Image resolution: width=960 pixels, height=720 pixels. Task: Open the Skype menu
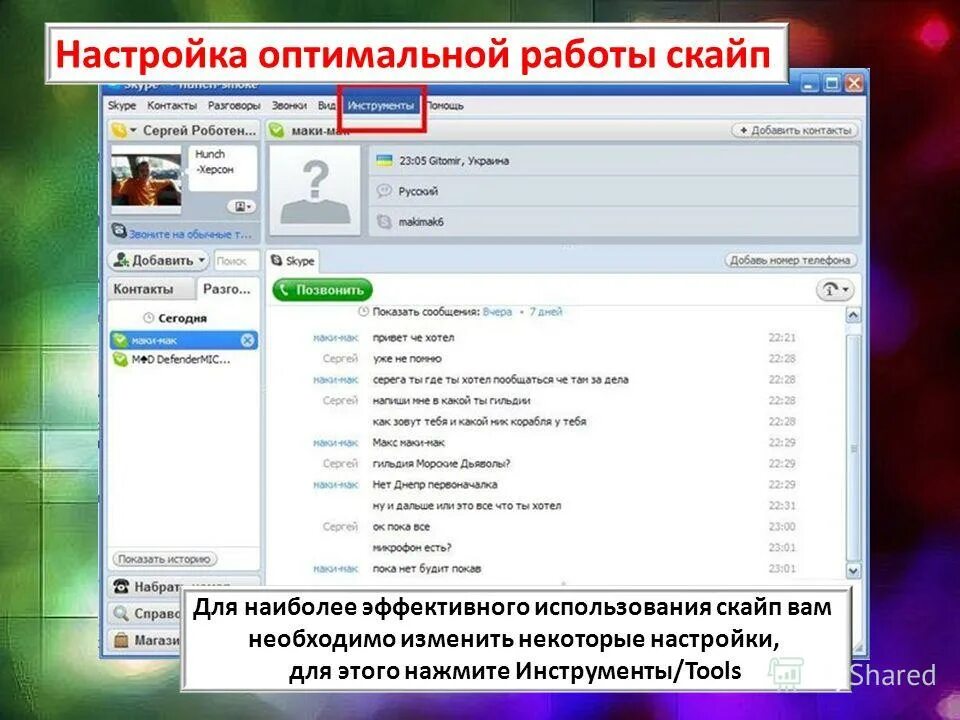click(x=122, y=106)
